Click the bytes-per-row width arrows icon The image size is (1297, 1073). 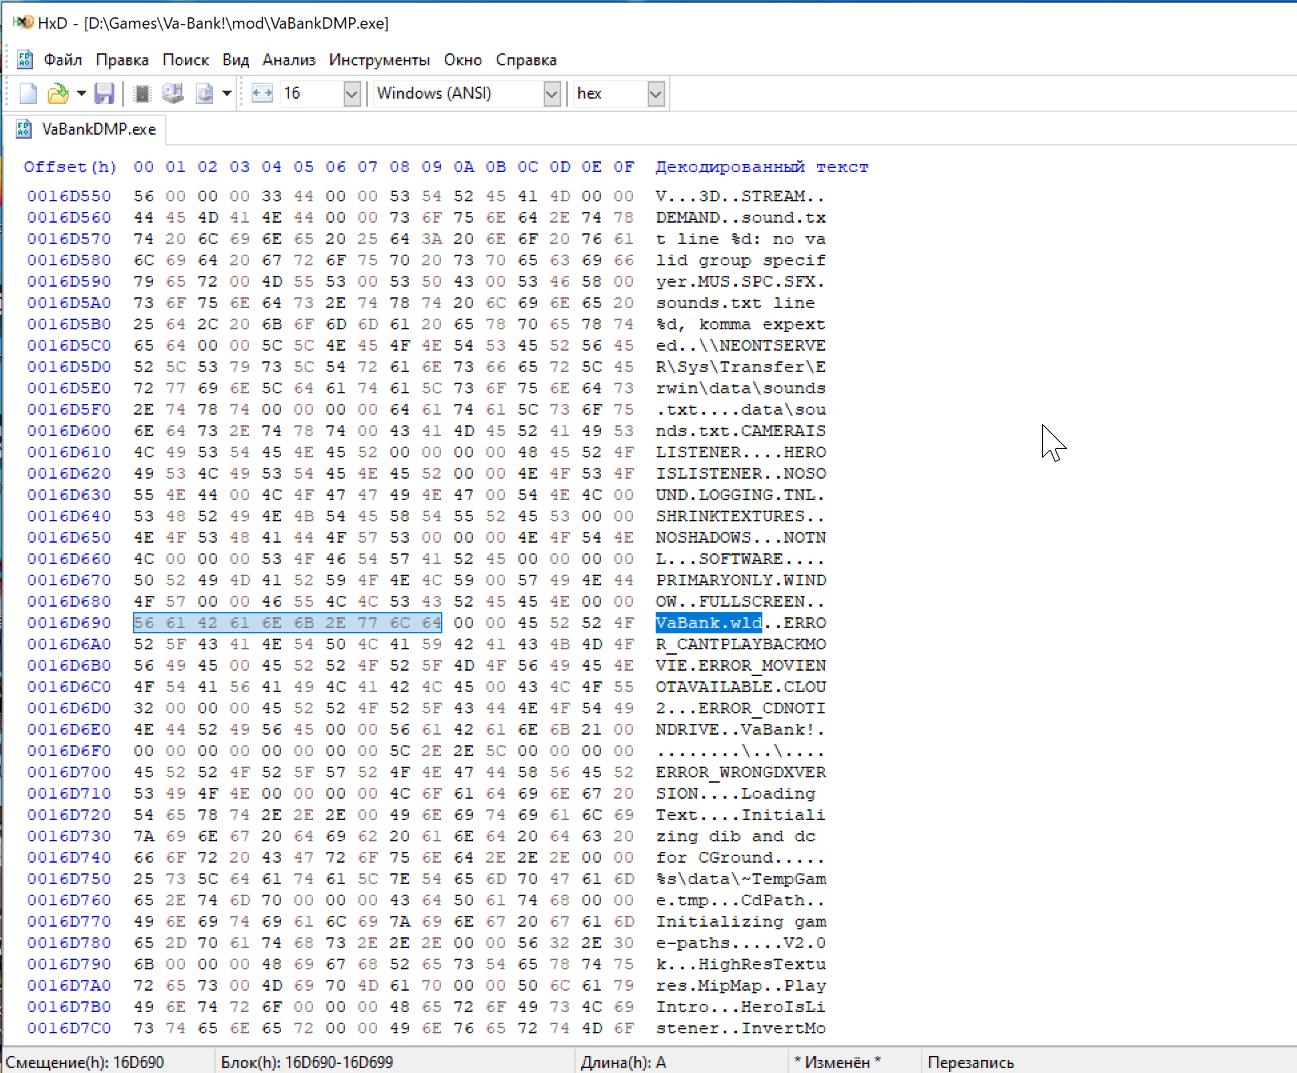click(262, 94)
